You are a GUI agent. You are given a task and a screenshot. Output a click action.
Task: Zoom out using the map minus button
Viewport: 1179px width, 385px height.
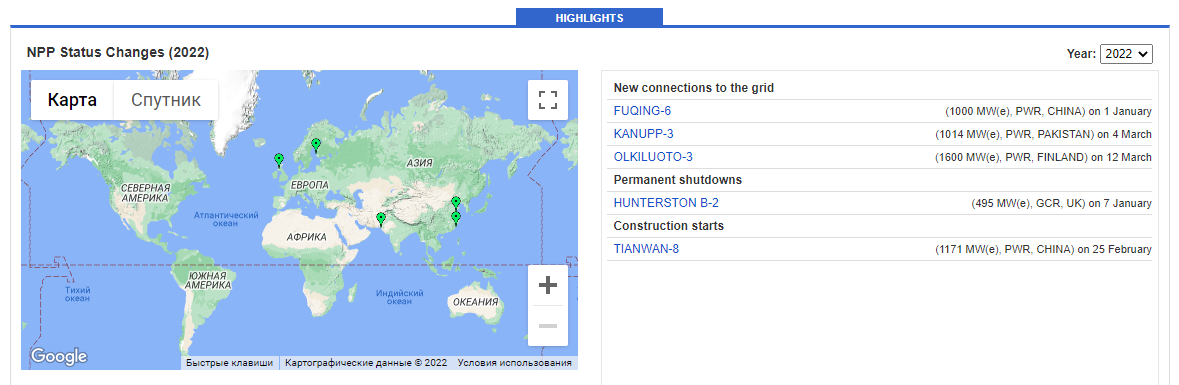point(547,326)
